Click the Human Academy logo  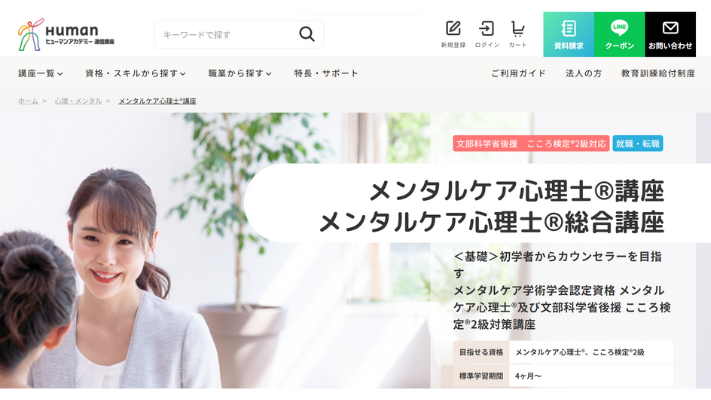pos(66,34)
